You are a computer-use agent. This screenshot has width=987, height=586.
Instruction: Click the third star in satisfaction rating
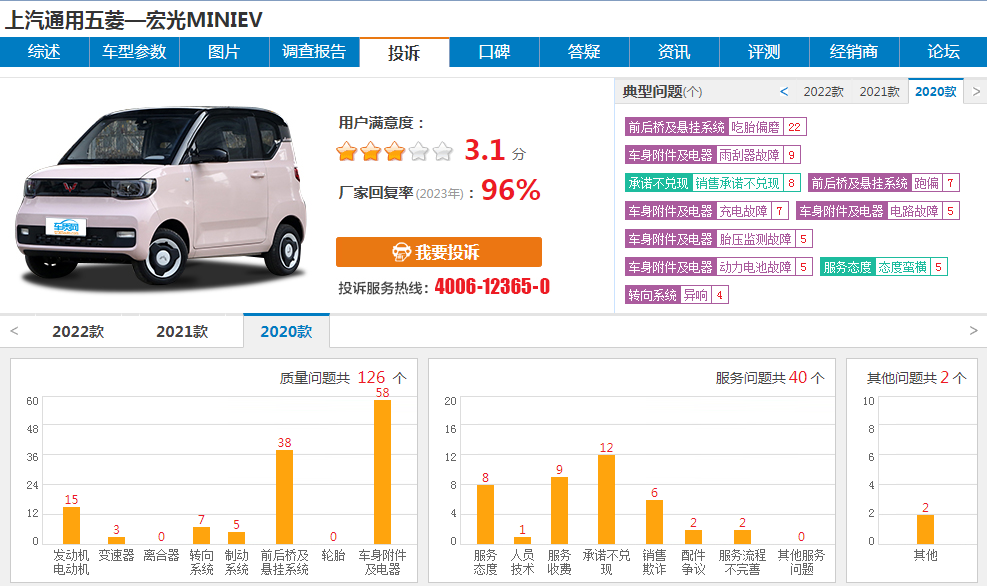tap(394, 152)
